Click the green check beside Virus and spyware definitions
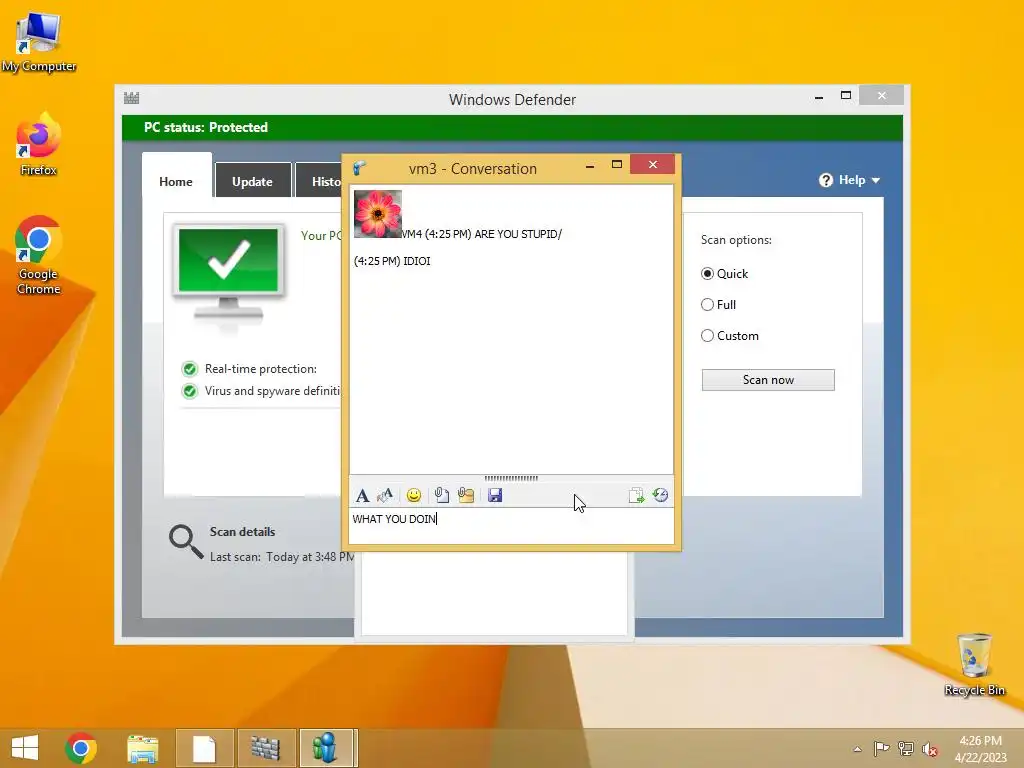The height and width of the screenshot is (768, 1024). click(189, 391)
